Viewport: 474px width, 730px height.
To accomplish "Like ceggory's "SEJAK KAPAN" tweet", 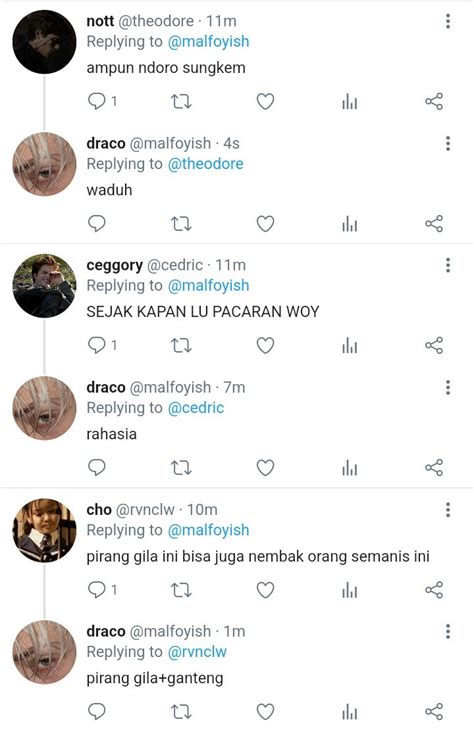I will (x=265, y=345).
